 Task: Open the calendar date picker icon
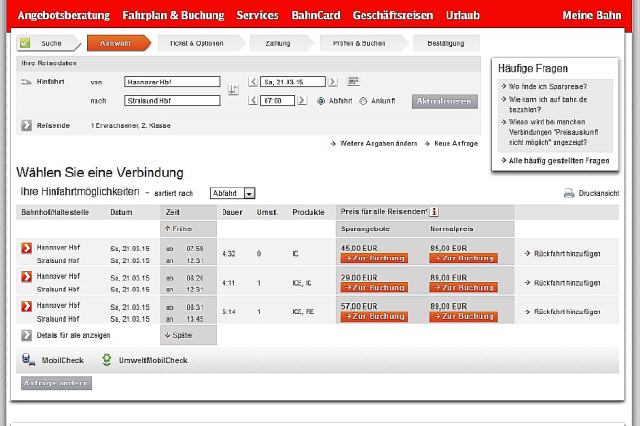[353, 81]
